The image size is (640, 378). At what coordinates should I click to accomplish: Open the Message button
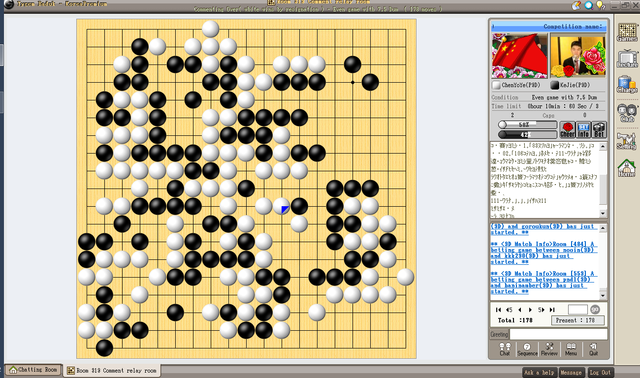click(x=571, y=372)
